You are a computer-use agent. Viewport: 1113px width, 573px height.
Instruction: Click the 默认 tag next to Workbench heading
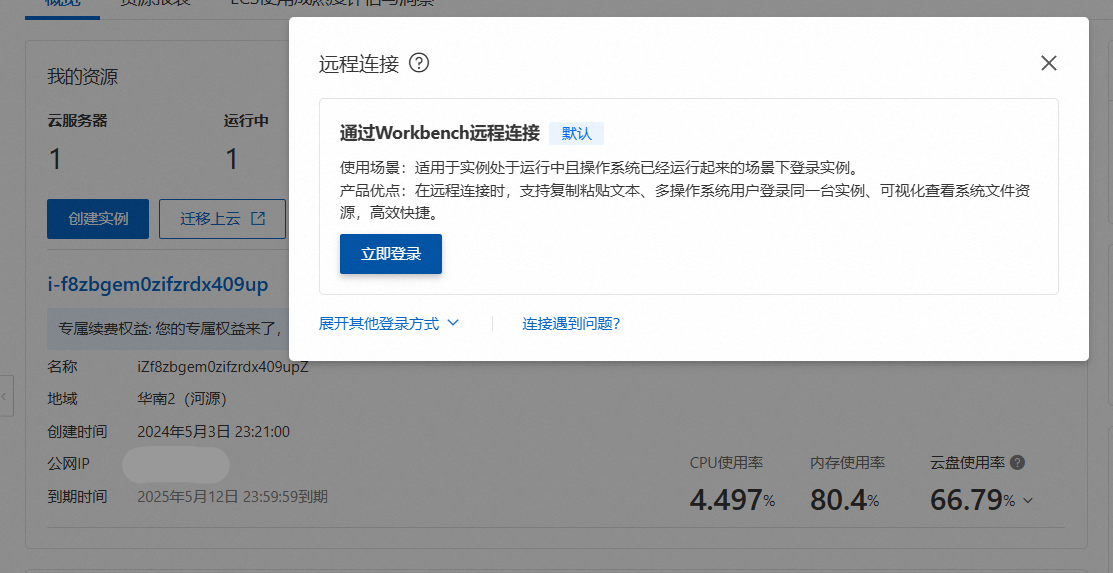(576, 134)
